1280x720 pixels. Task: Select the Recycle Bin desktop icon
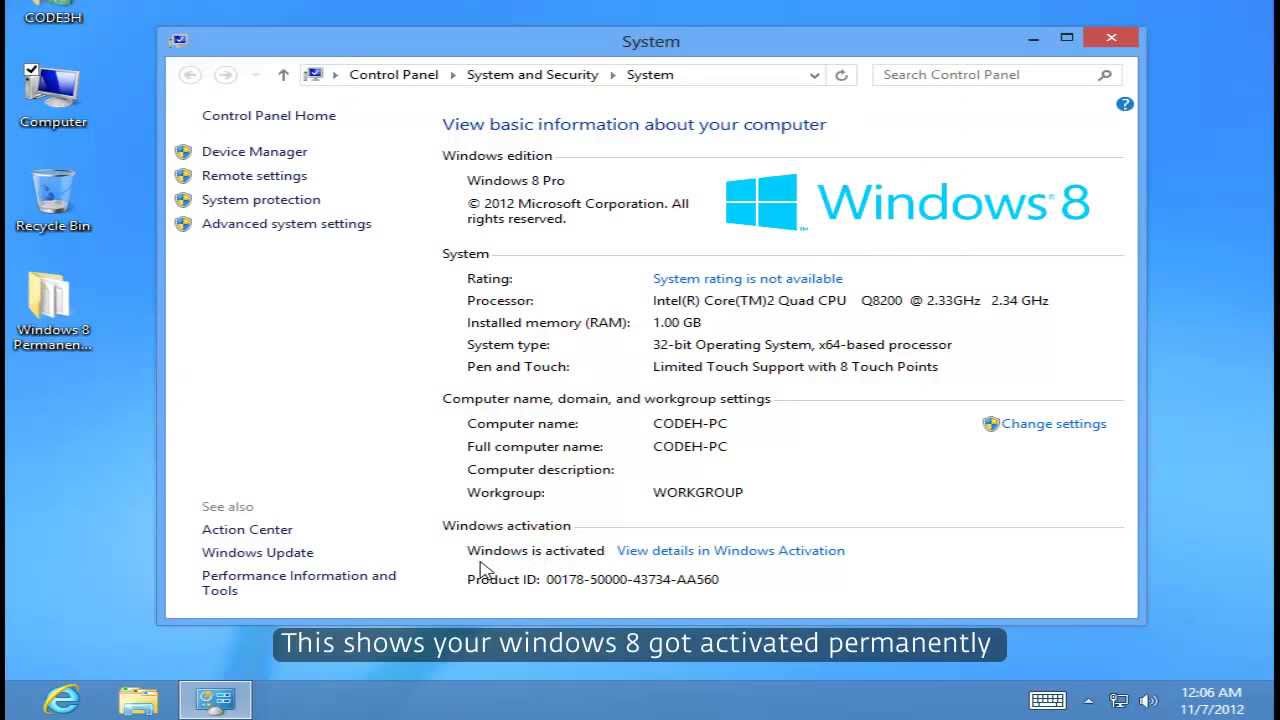coord(53,201)
